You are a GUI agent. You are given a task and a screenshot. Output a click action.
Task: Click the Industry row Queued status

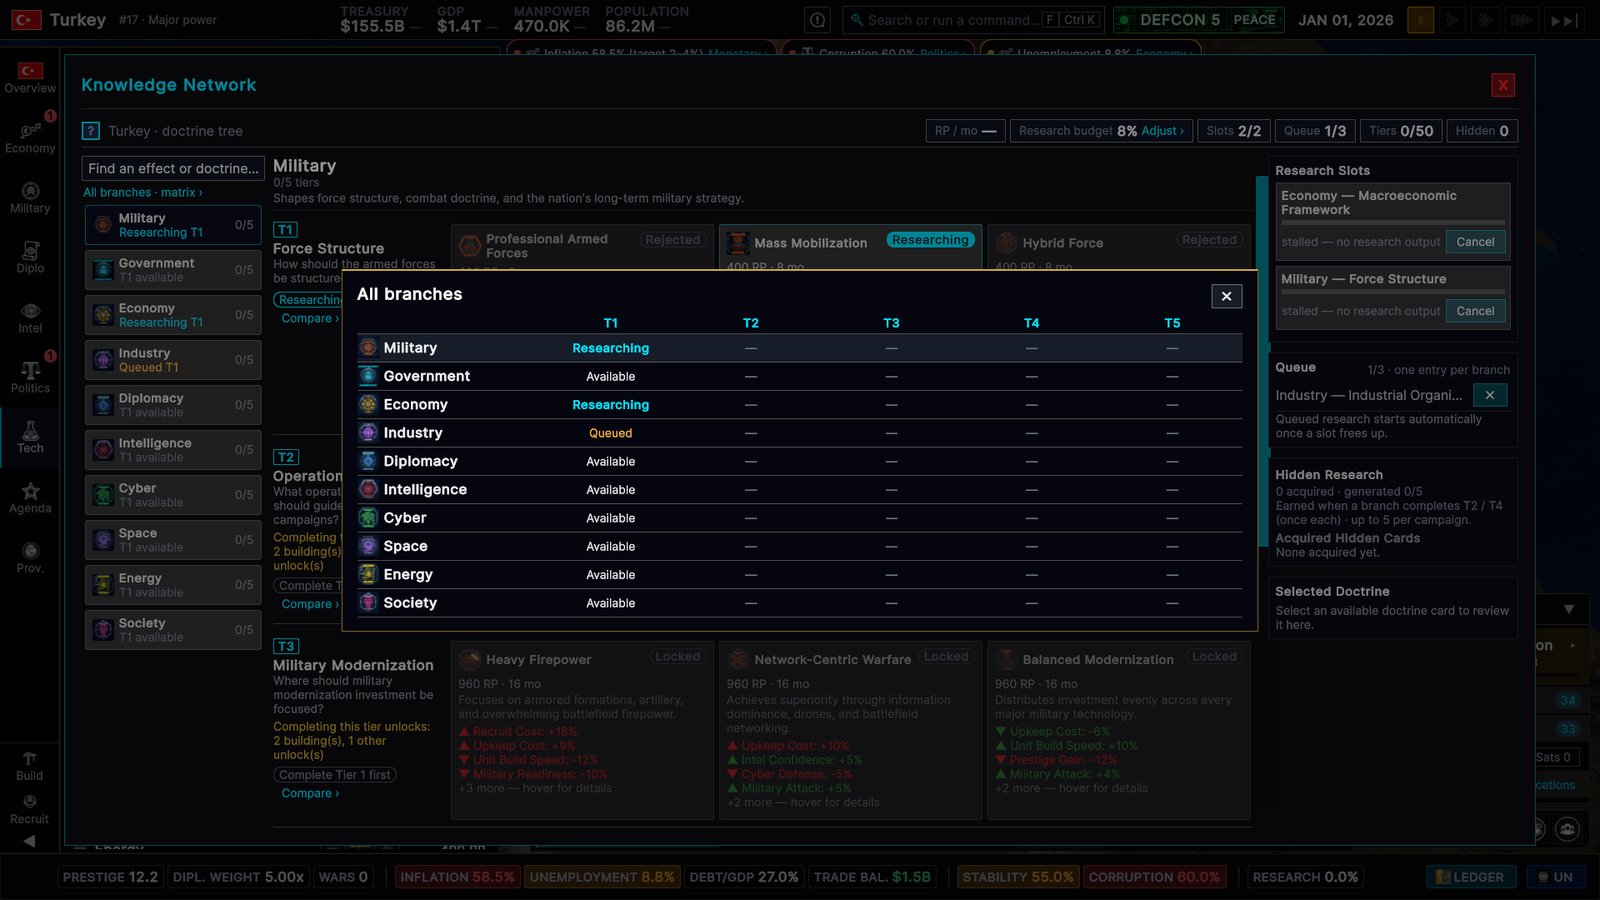tap(610, 433)
